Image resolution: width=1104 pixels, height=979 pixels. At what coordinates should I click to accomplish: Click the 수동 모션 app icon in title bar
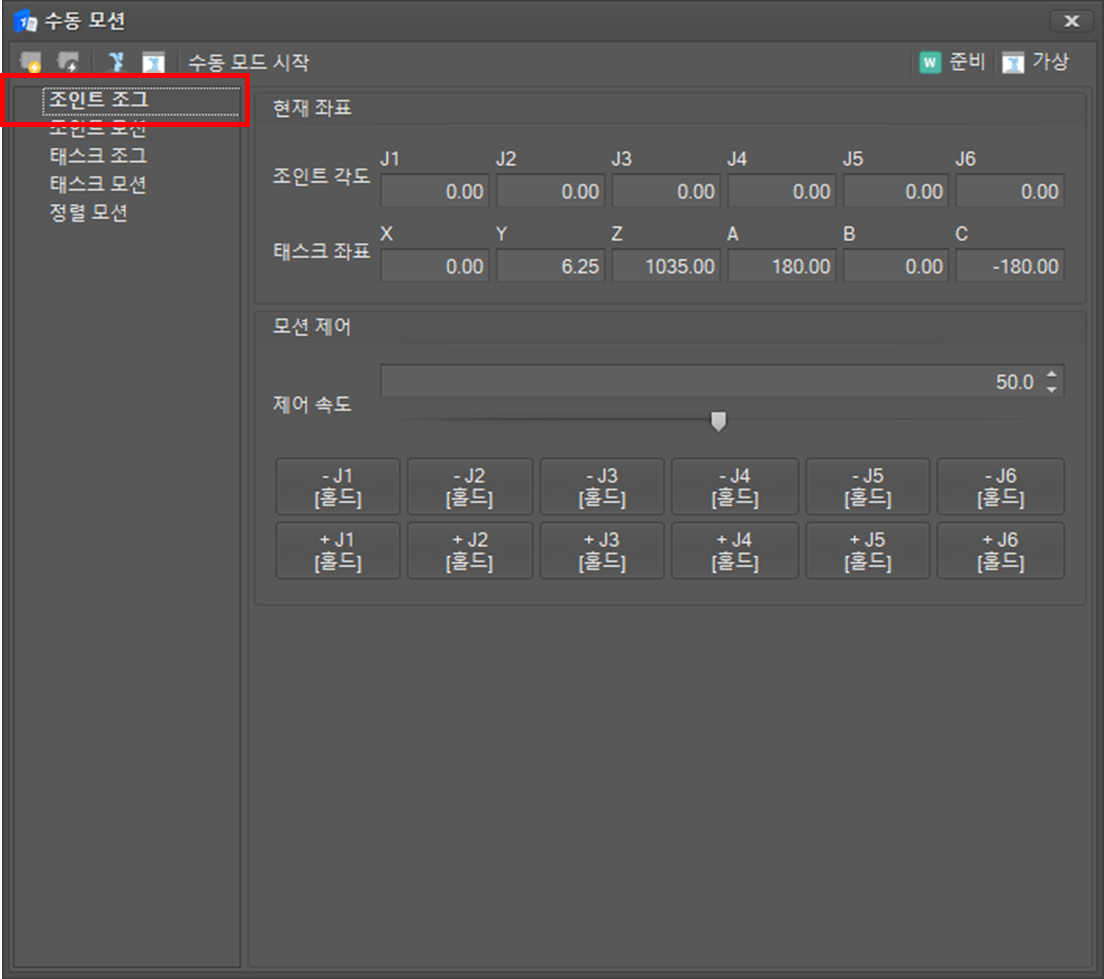pos(24,20)
